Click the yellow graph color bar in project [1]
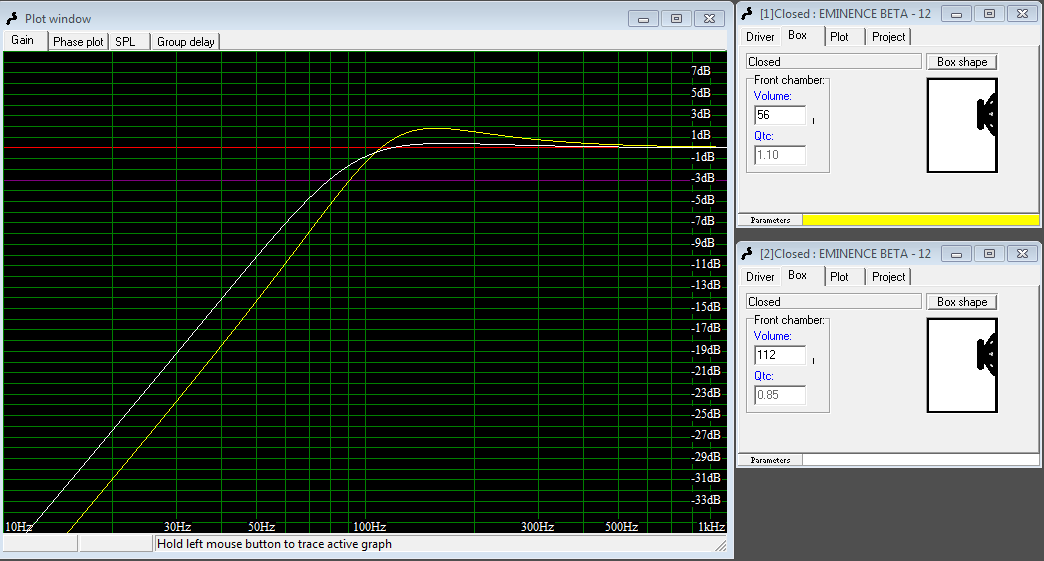1044x561 pixels. 920,220
